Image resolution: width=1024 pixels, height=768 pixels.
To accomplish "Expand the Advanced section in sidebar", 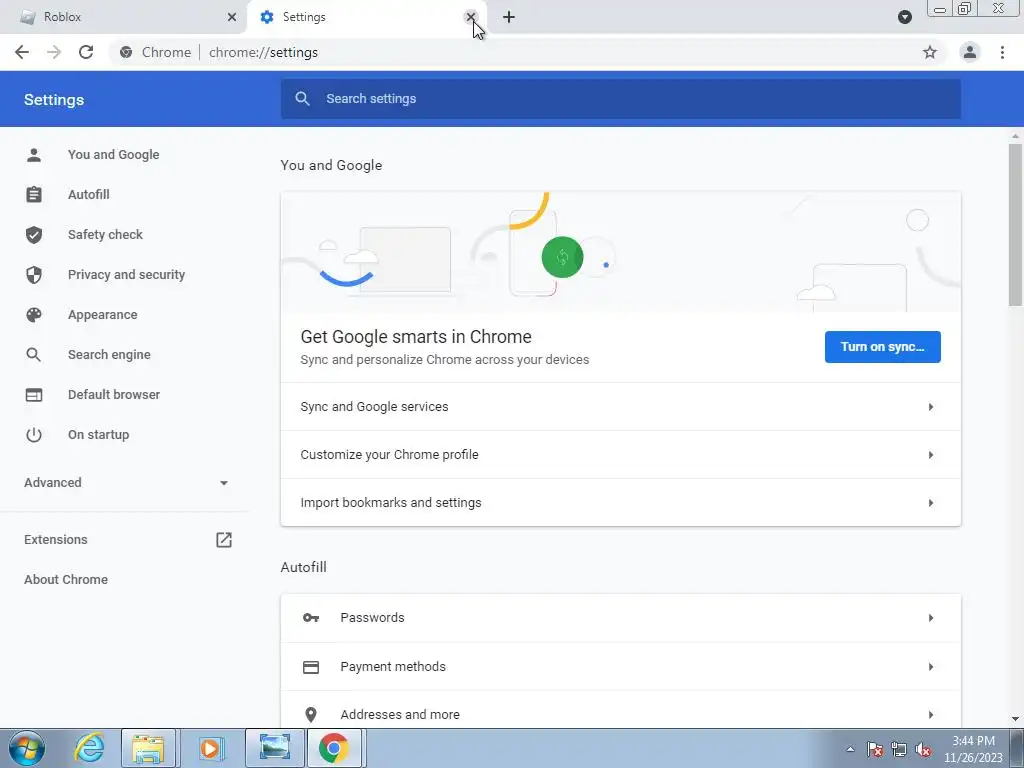I will point(127,483).
